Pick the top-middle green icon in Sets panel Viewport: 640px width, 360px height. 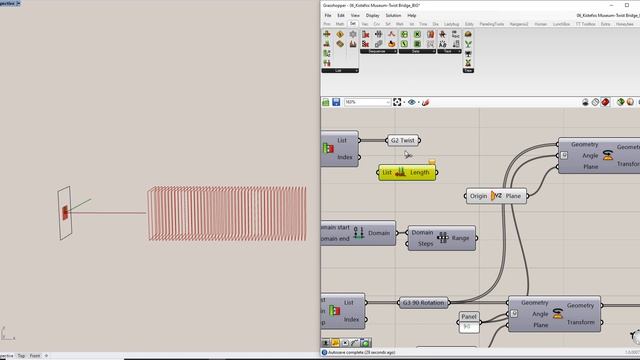point(417,34)
